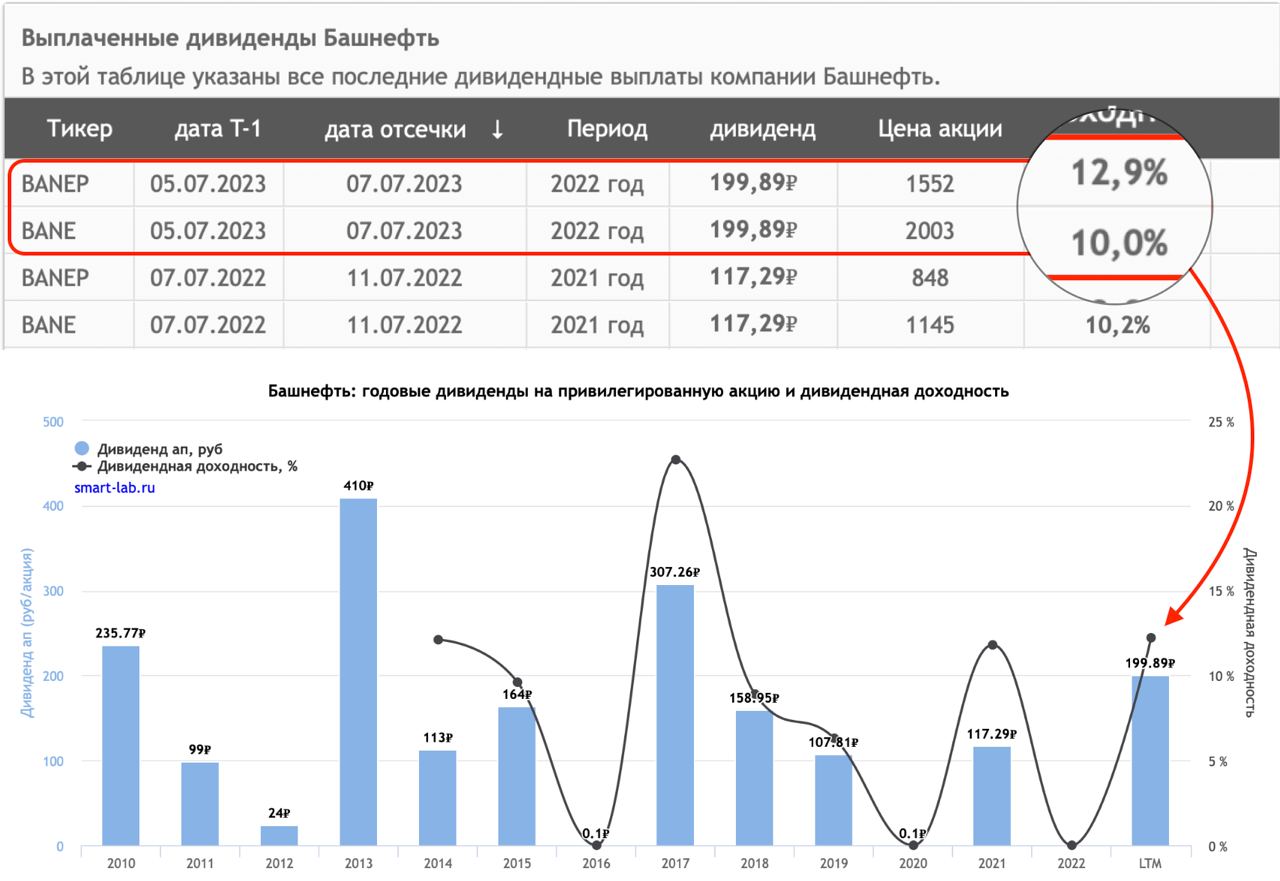Click the Цена акции column header
The image size is (1280, 881).
(x=940, y=129)
